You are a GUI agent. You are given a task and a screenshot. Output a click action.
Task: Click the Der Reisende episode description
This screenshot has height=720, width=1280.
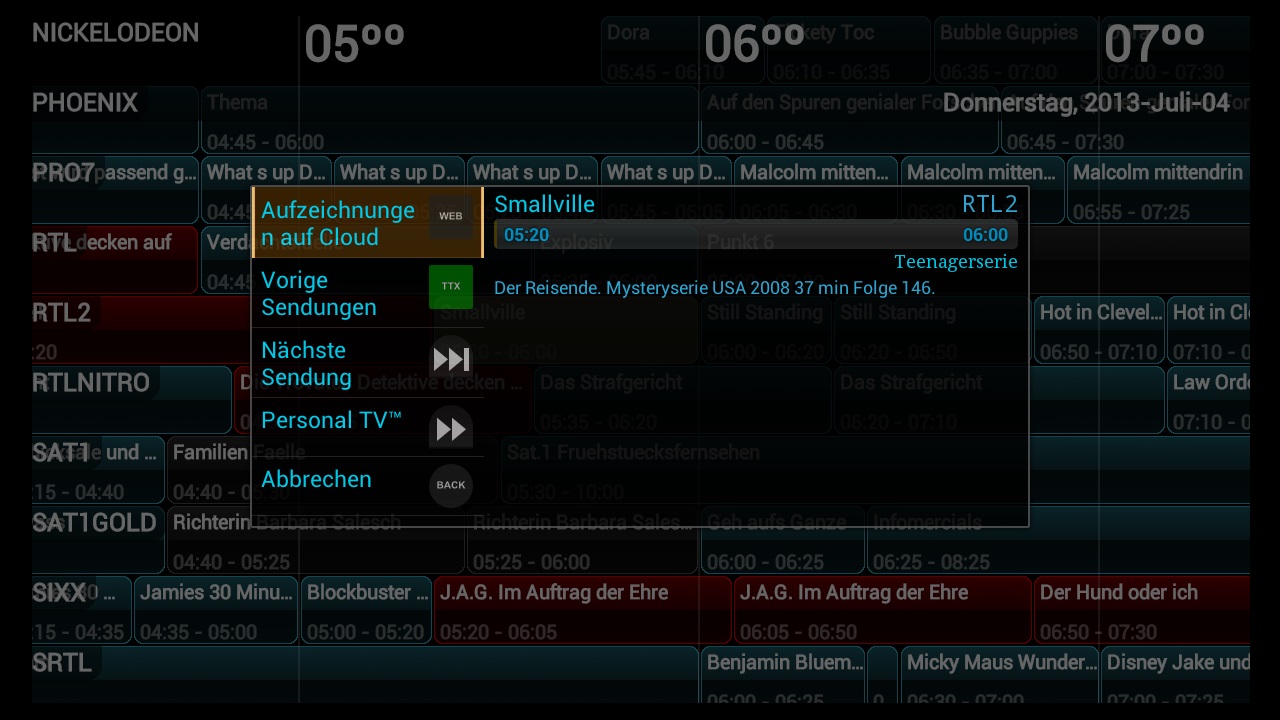(x=714, y=288)
